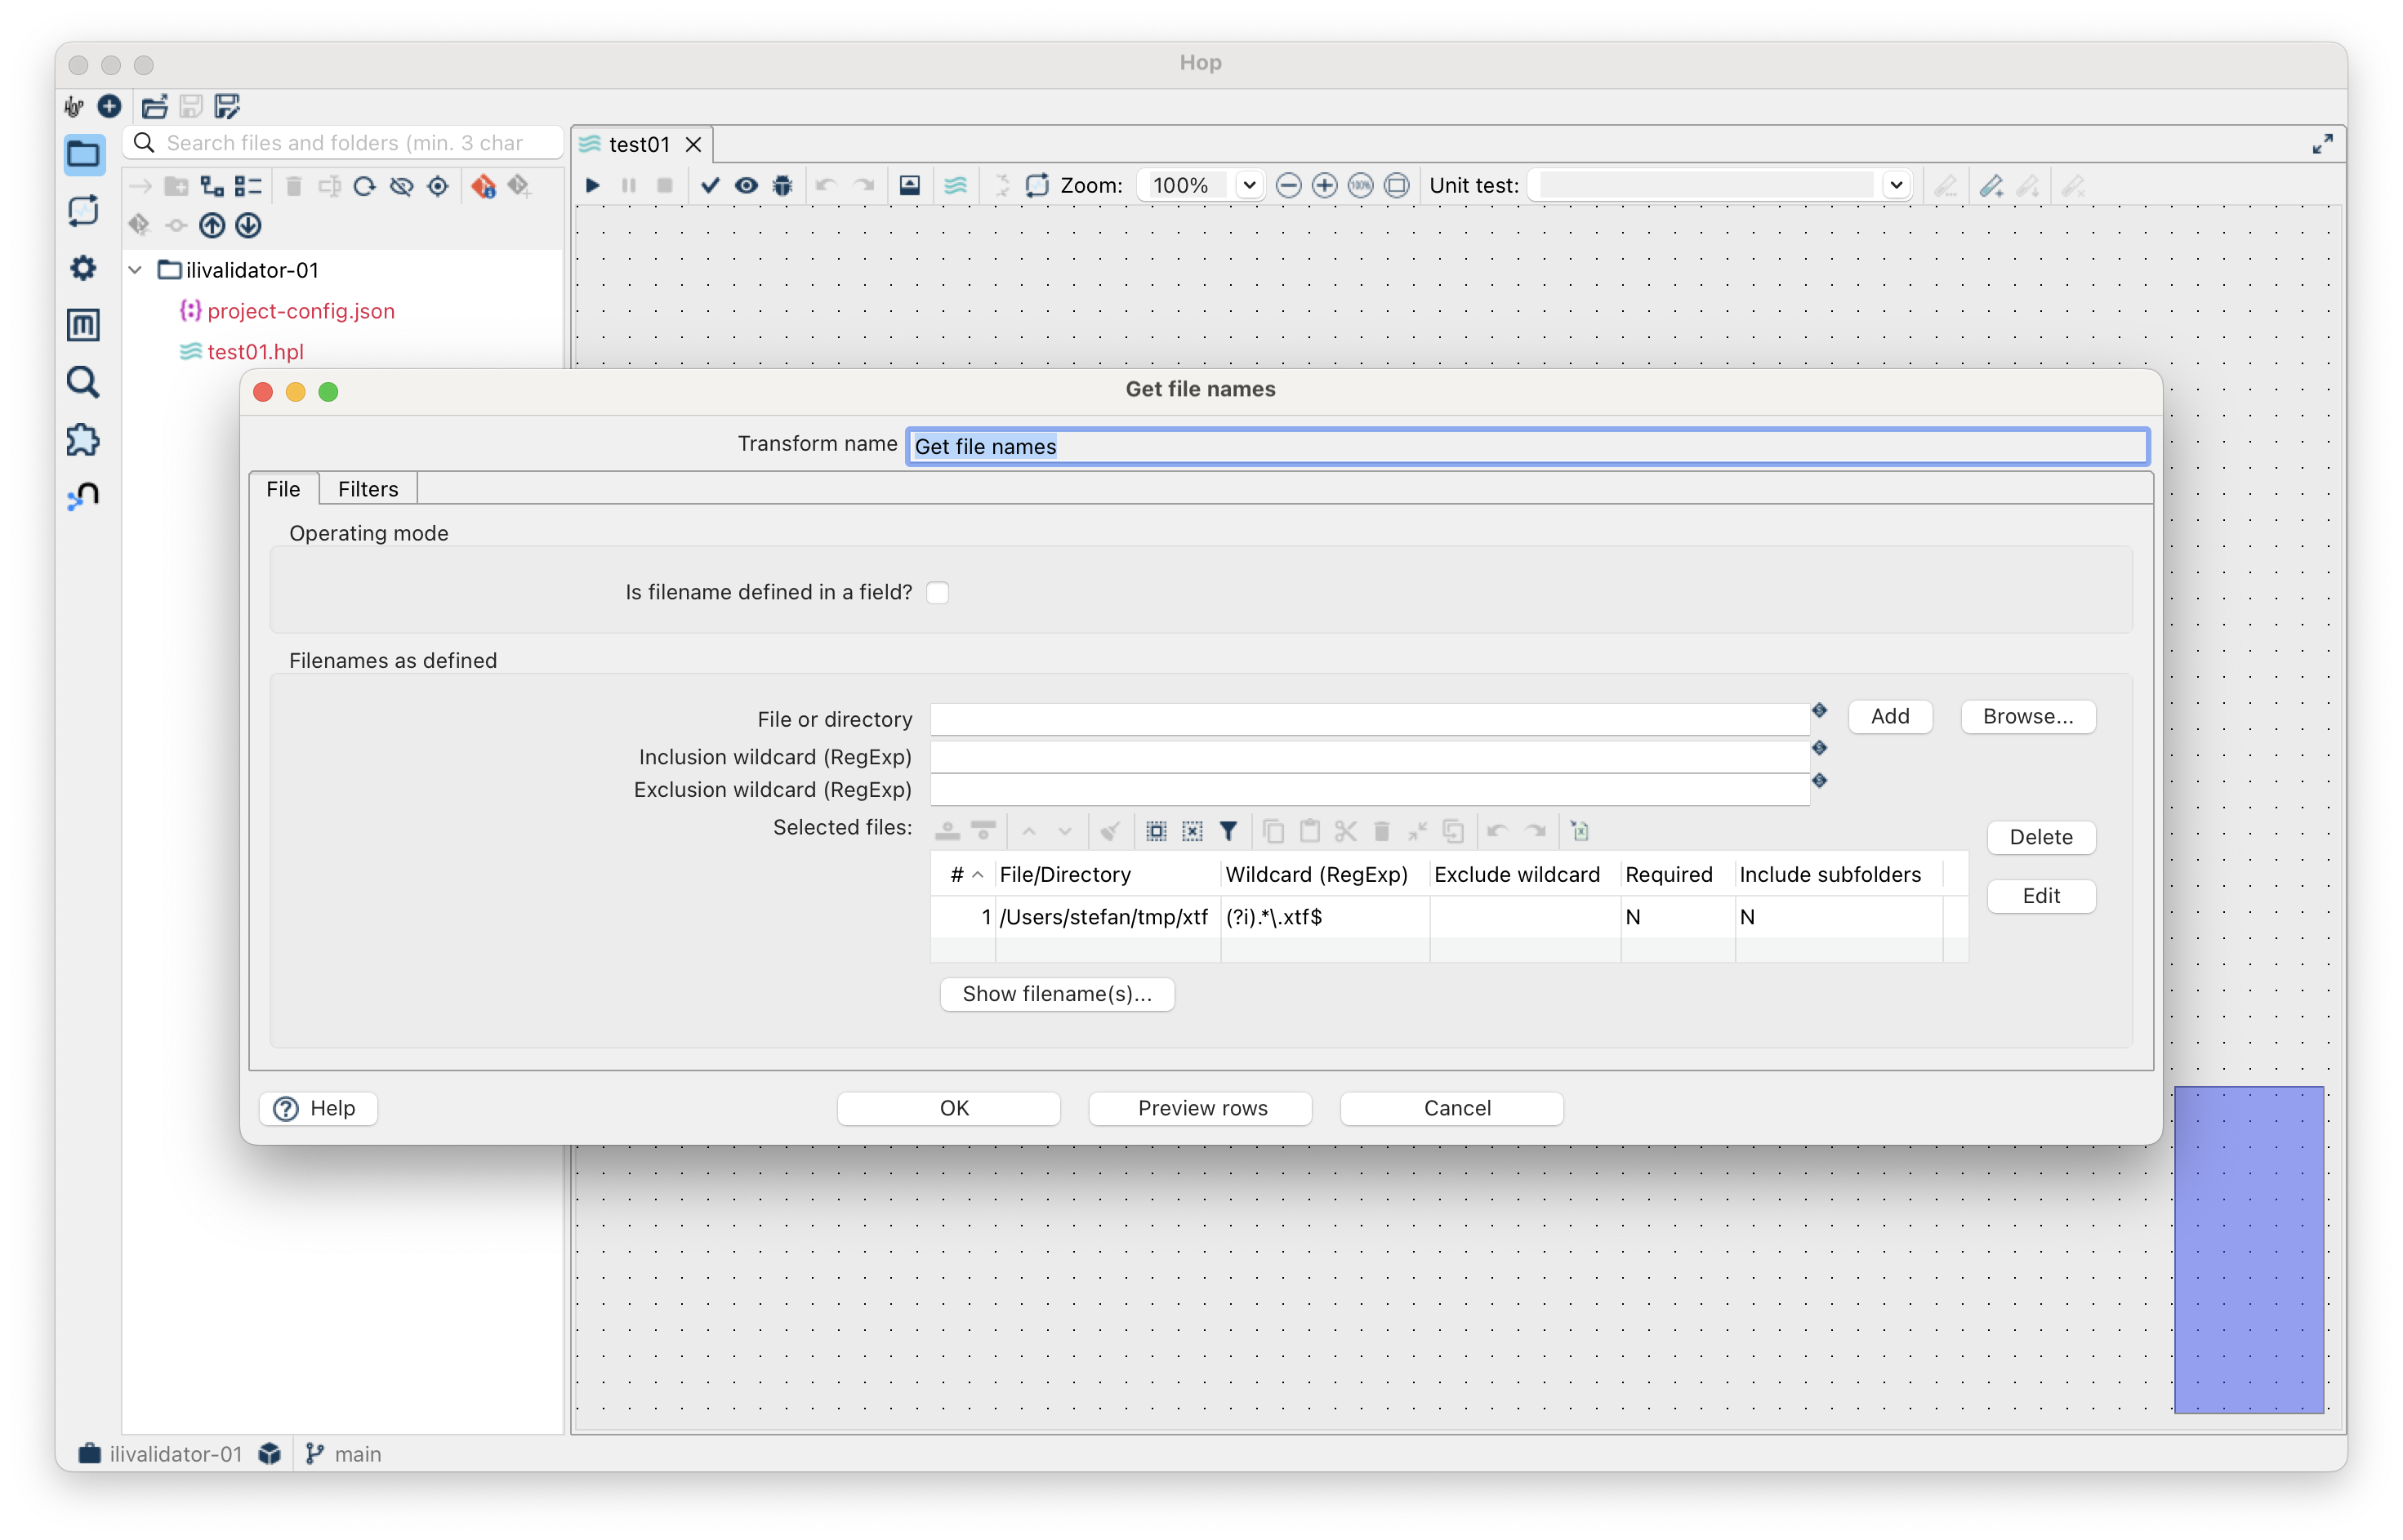
Task: Toggle hidden files eye icon in explorer
Action: click(x=401, y=186)
